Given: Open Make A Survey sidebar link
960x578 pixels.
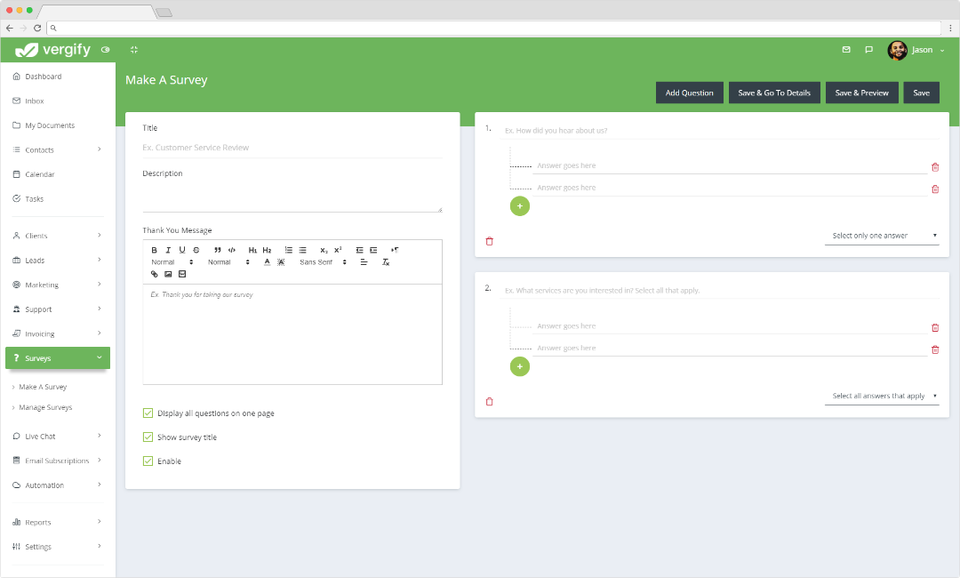Looking at the screenshot, I should click(x=43, y=387).
